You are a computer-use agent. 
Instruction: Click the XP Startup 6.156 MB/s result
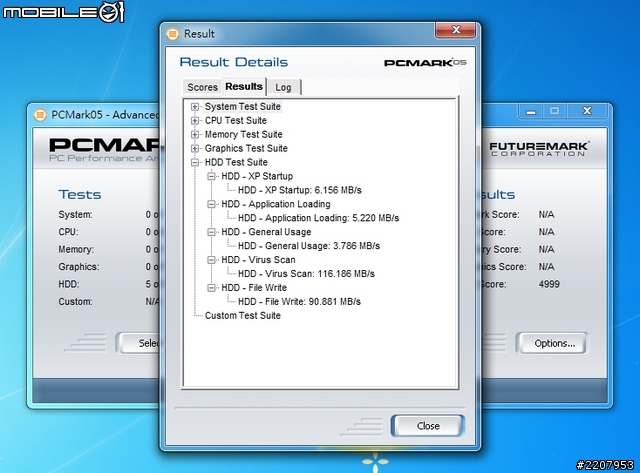point(300,190)
